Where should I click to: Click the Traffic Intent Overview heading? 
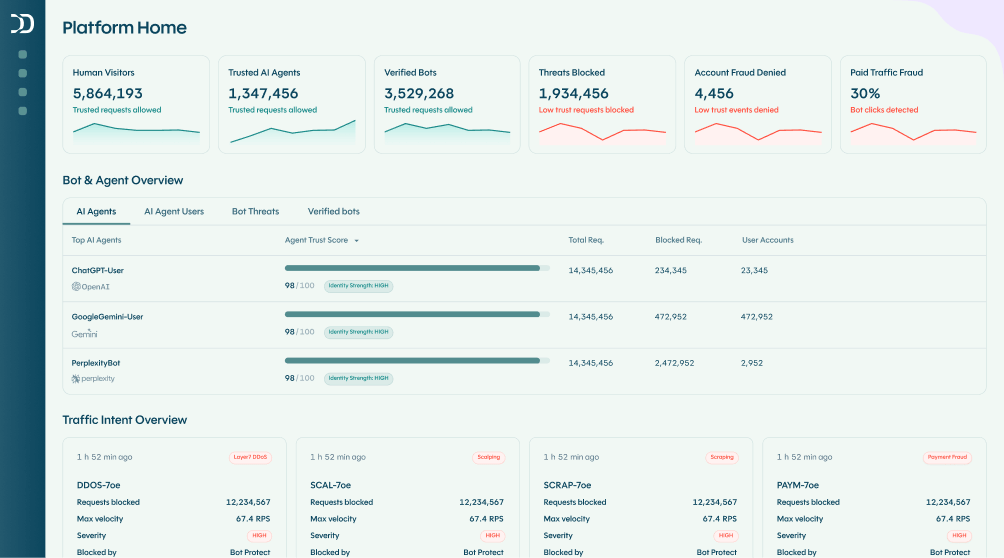point(125,420)
